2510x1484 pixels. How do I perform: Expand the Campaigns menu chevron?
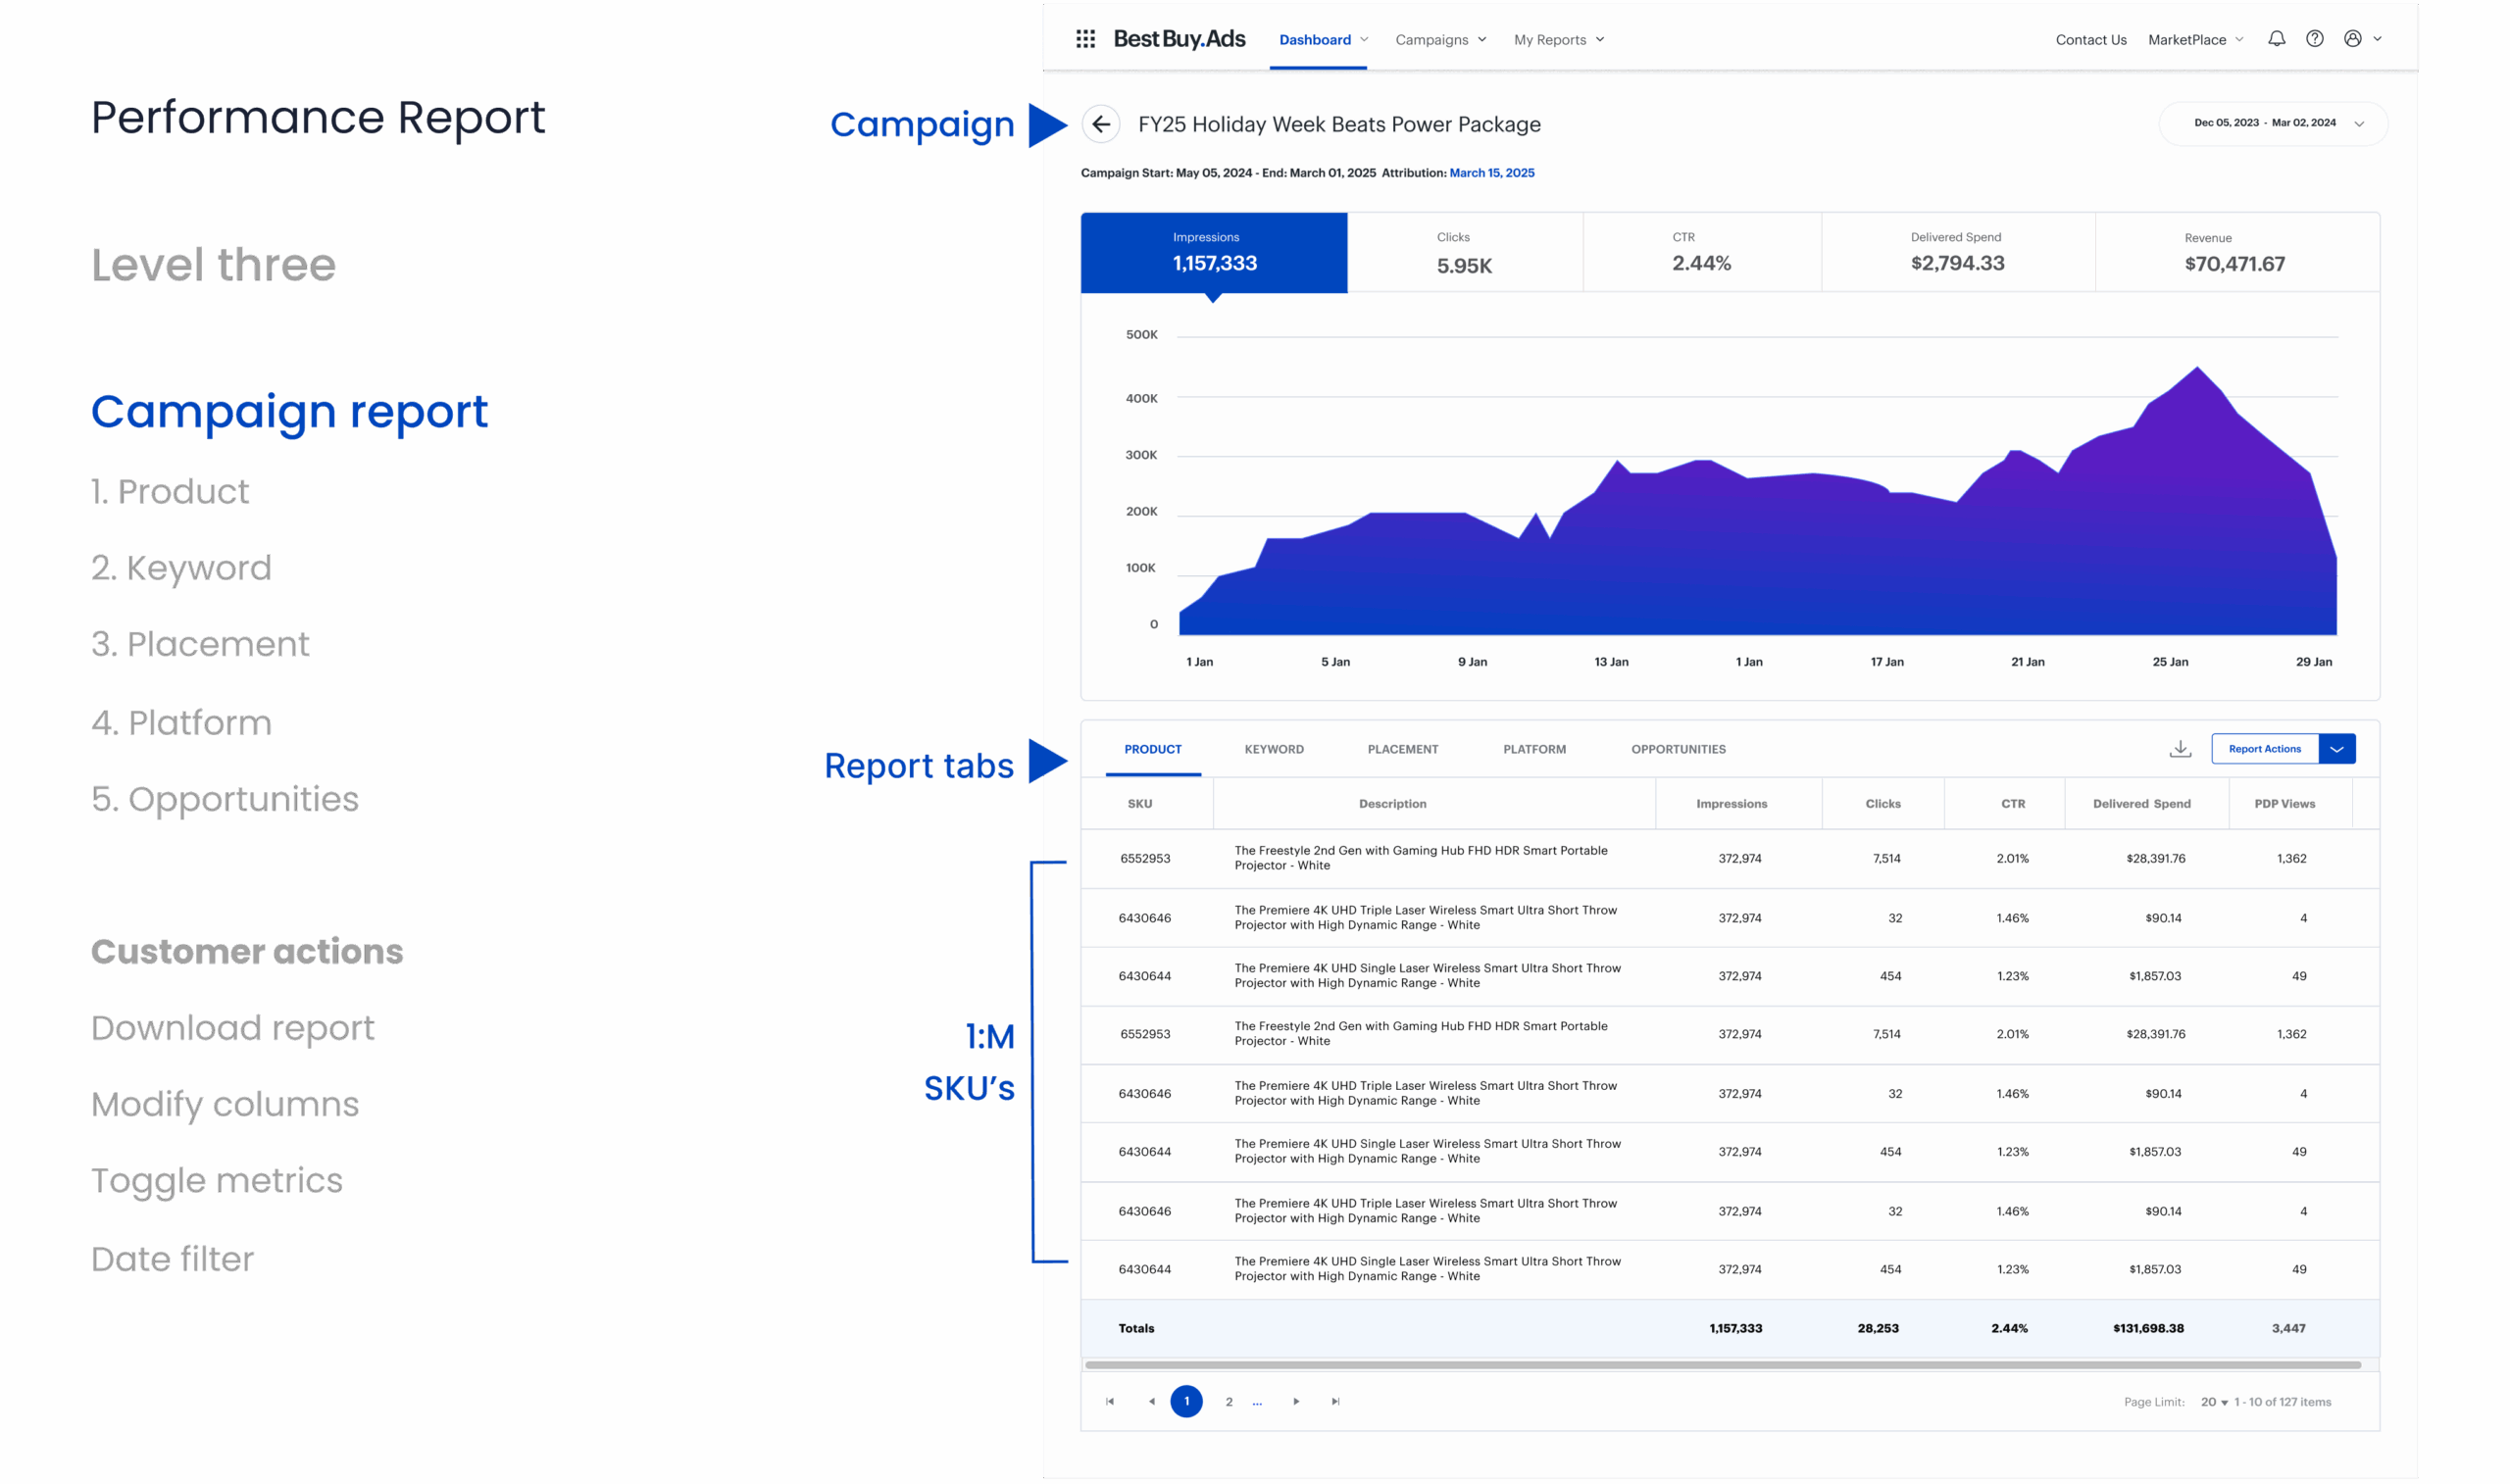[x=1481, y=40]
